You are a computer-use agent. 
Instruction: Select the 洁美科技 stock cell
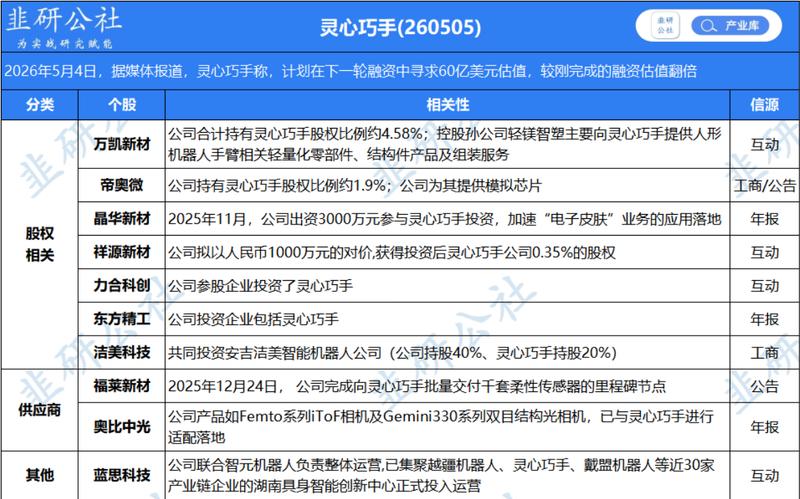tap(121, 353)
